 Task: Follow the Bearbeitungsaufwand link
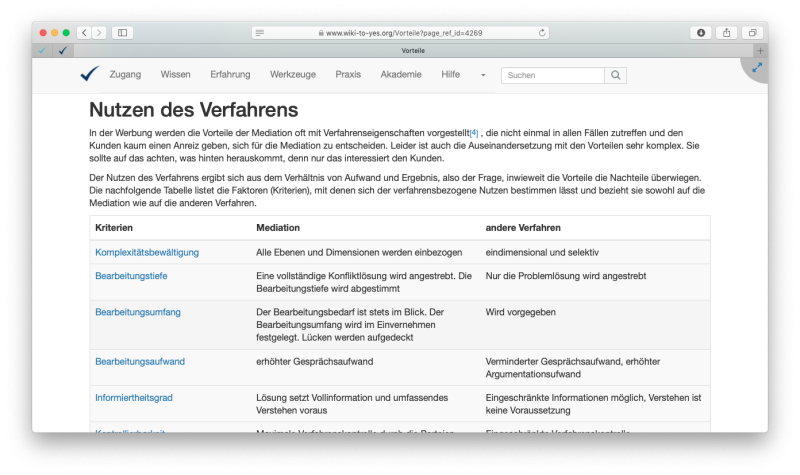coord(140,361)
